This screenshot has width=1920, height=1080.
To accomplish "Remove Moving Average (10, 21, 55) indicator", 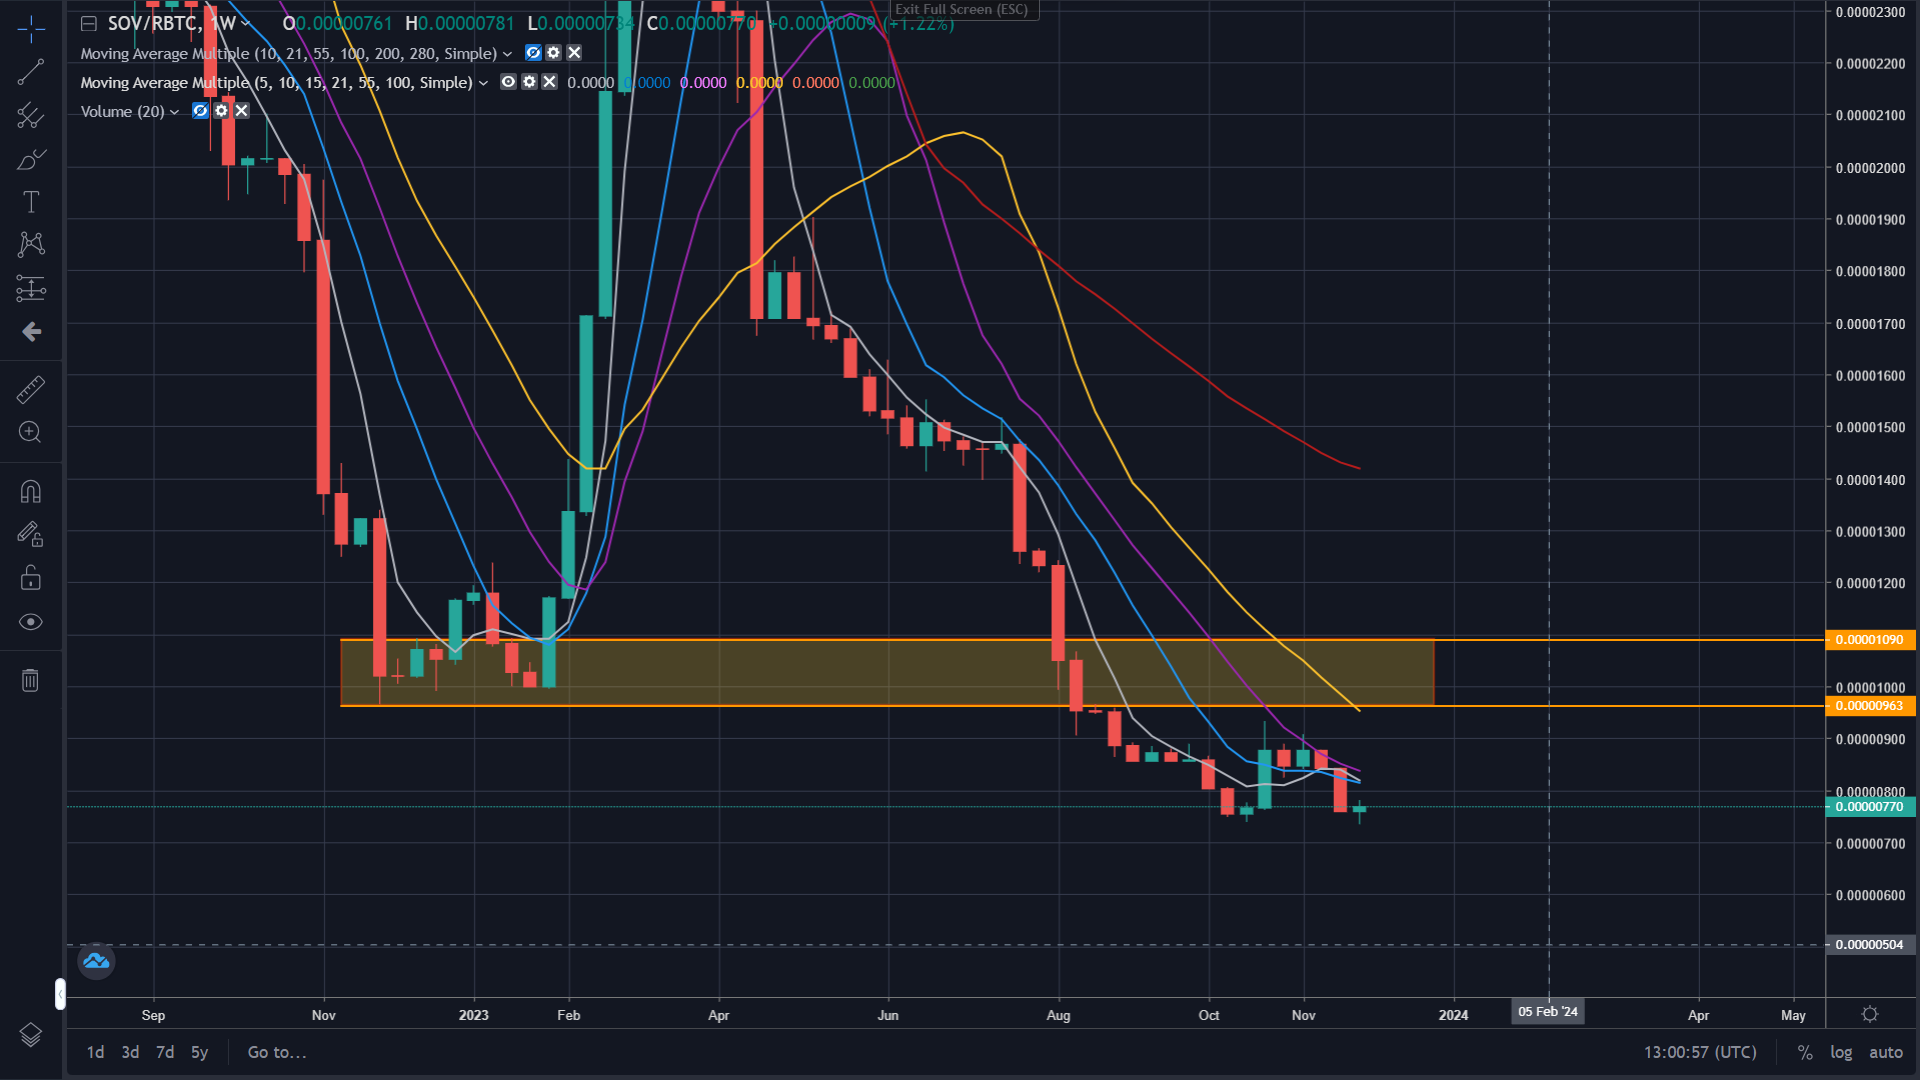I will pyautogui.click(x=574, y=53).
